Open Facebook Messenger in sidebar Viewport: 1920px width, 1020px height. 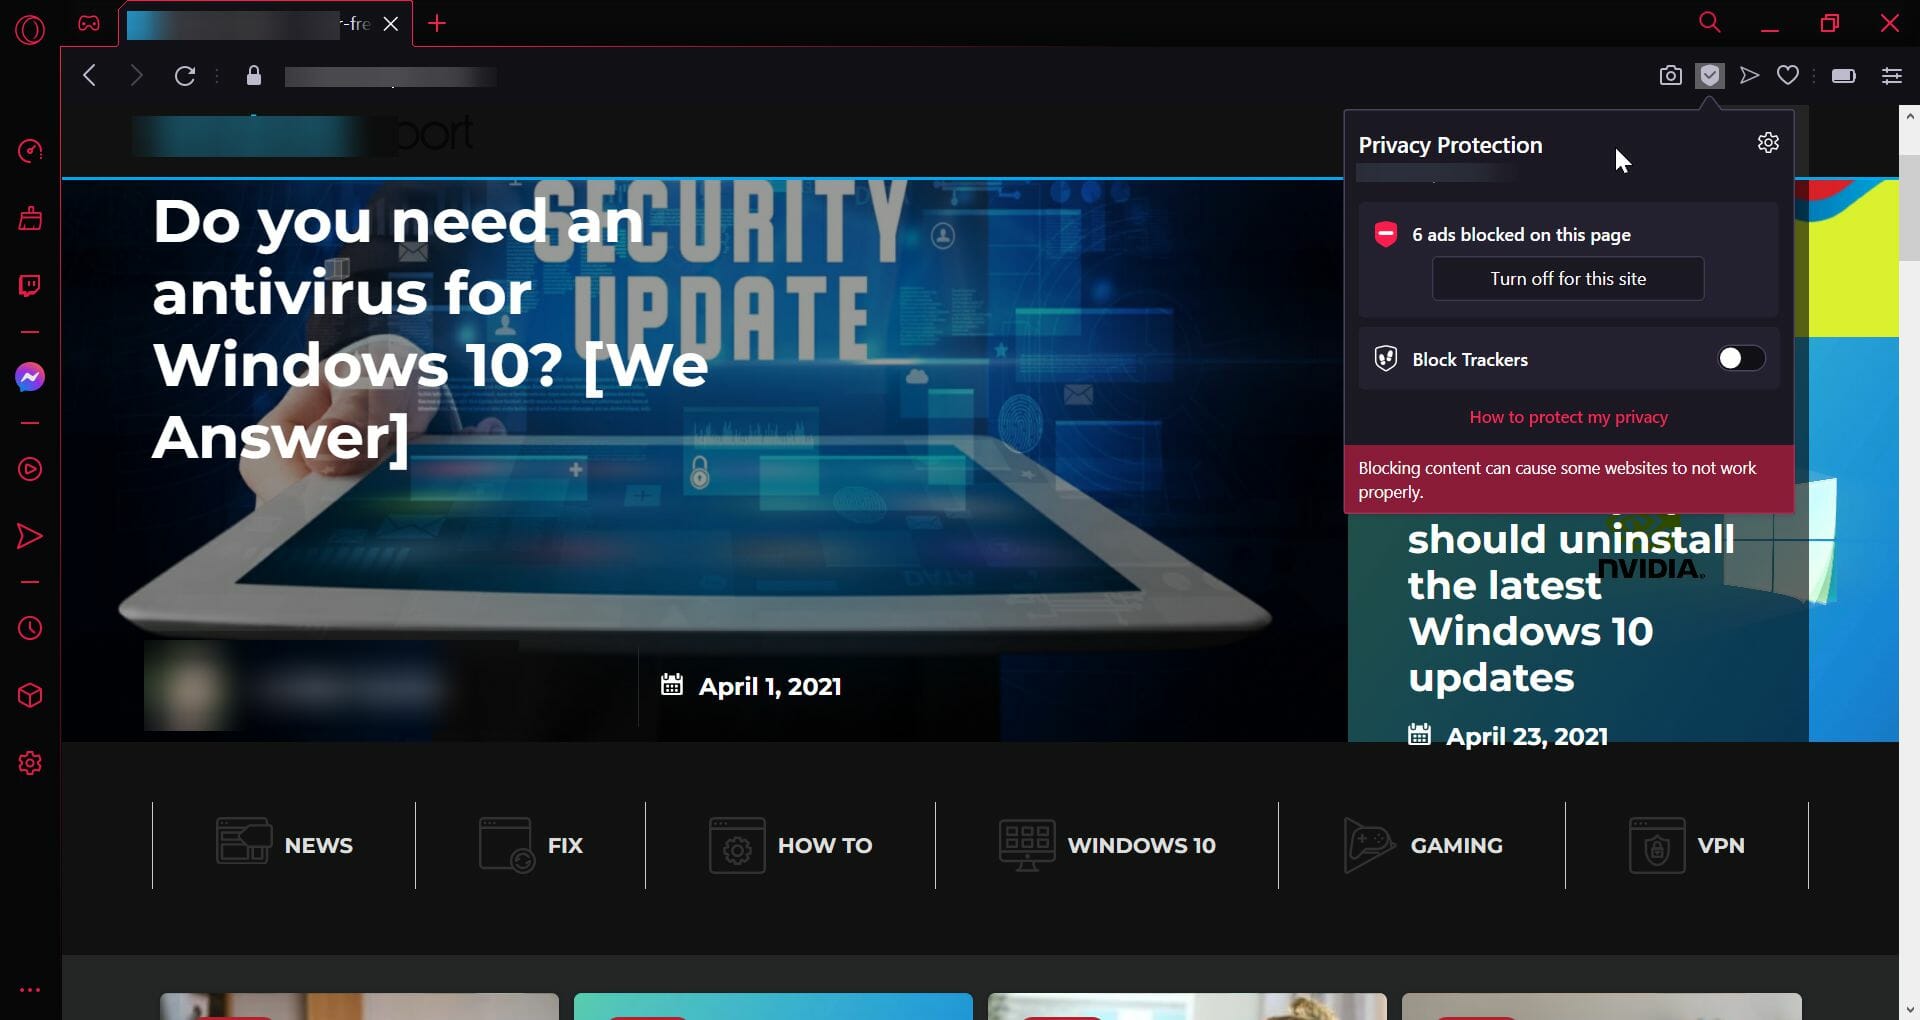point(30,377)
